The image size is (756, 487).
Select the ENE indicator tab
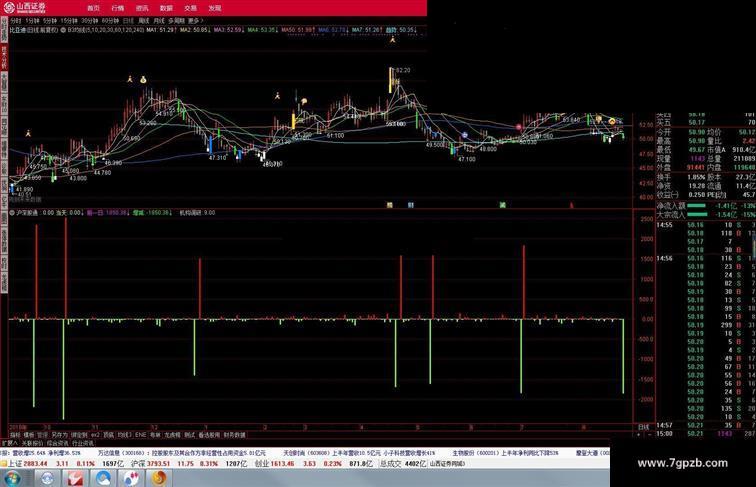coord(140,435)
